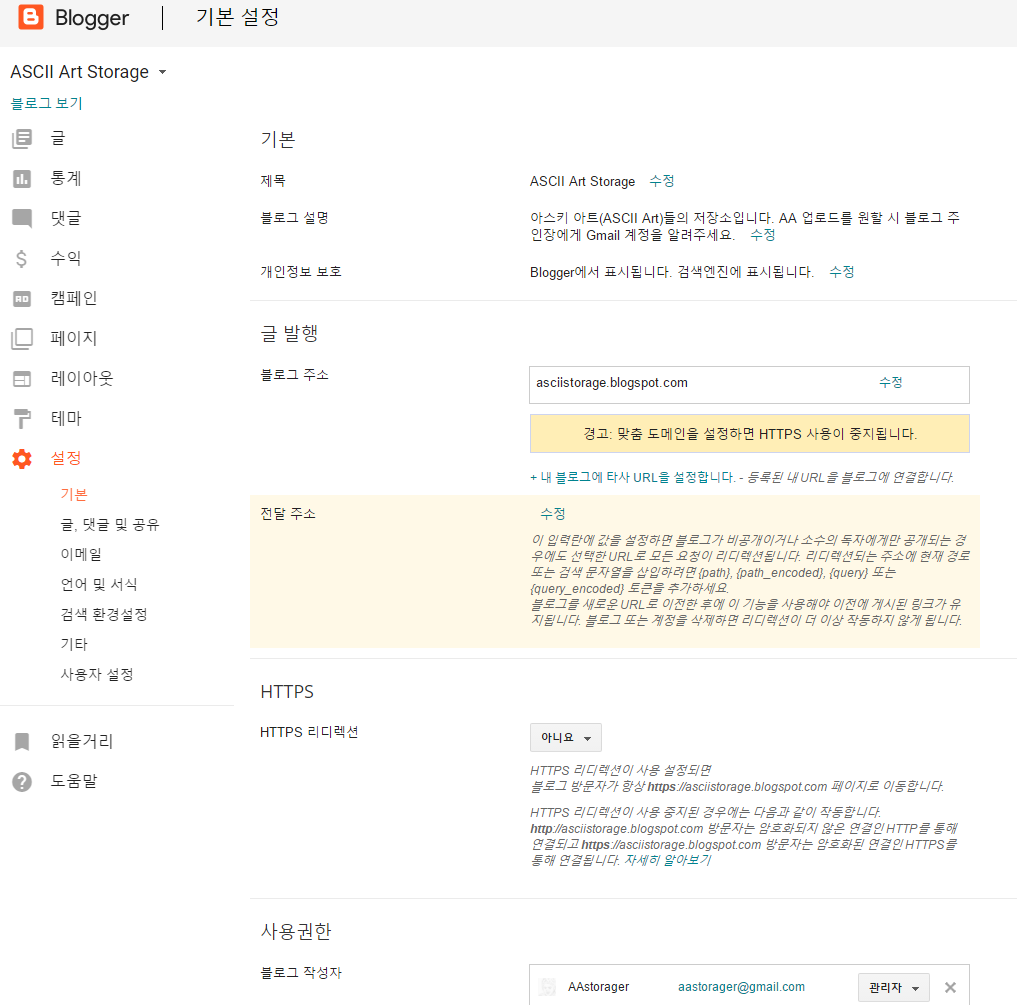Open the 글 (Posts) sidebar icon
The width and height of the screenshot is (1017, 1005).
(22, 139)
